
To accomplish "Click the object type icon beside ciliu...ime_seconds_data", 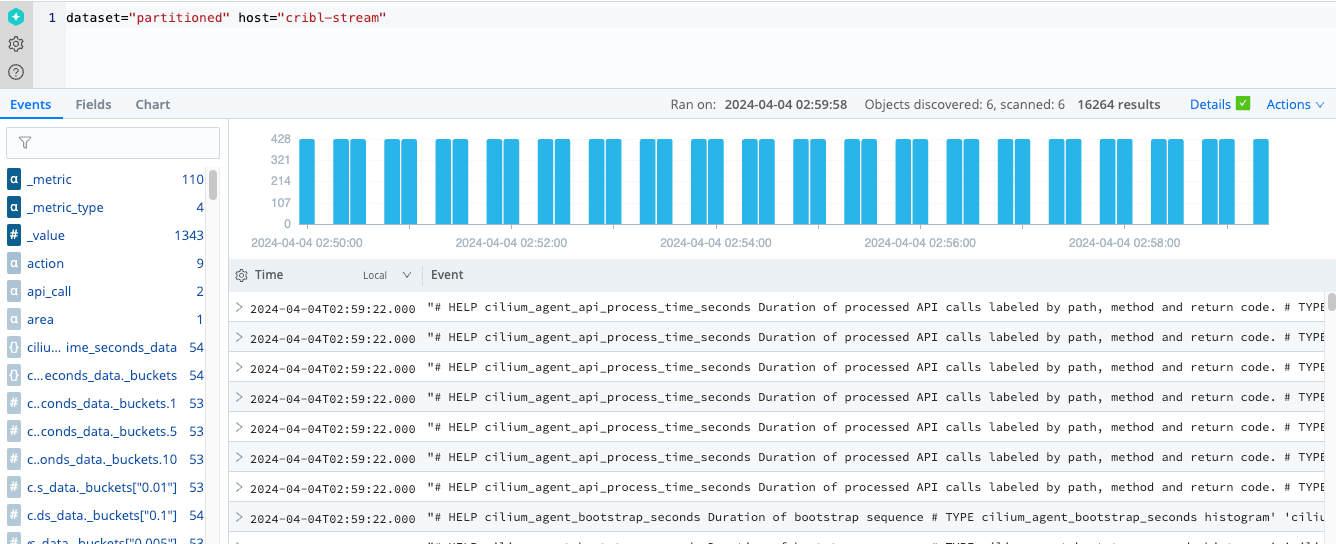I will (x=14, y=348).
